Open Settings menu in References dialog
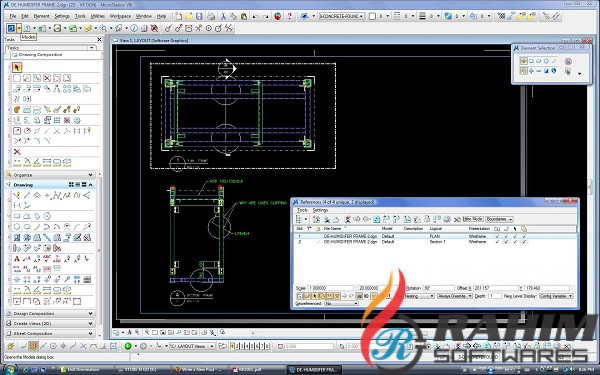The image size is (600, 375). point(320,210)
